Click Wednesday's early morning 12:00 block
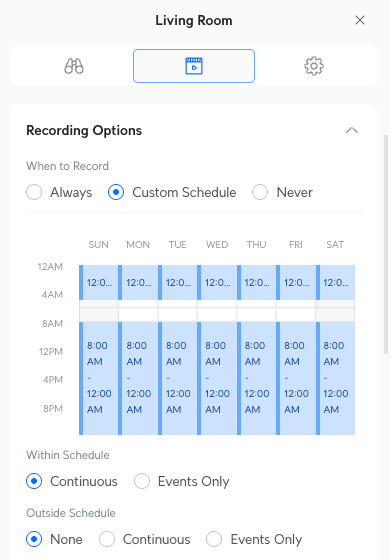The width and height of the screenshot is (391, 560). pos(217,282)
